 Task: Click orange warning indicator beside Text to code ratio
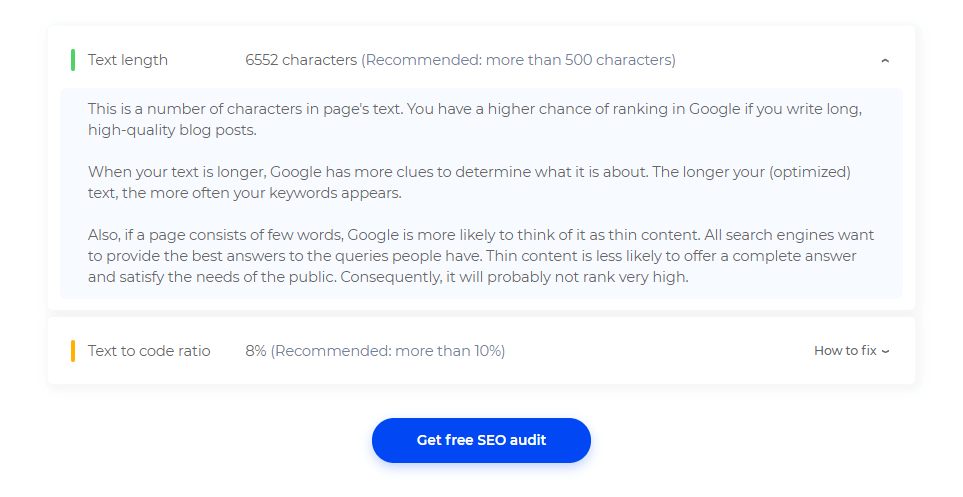pos(73,351)
